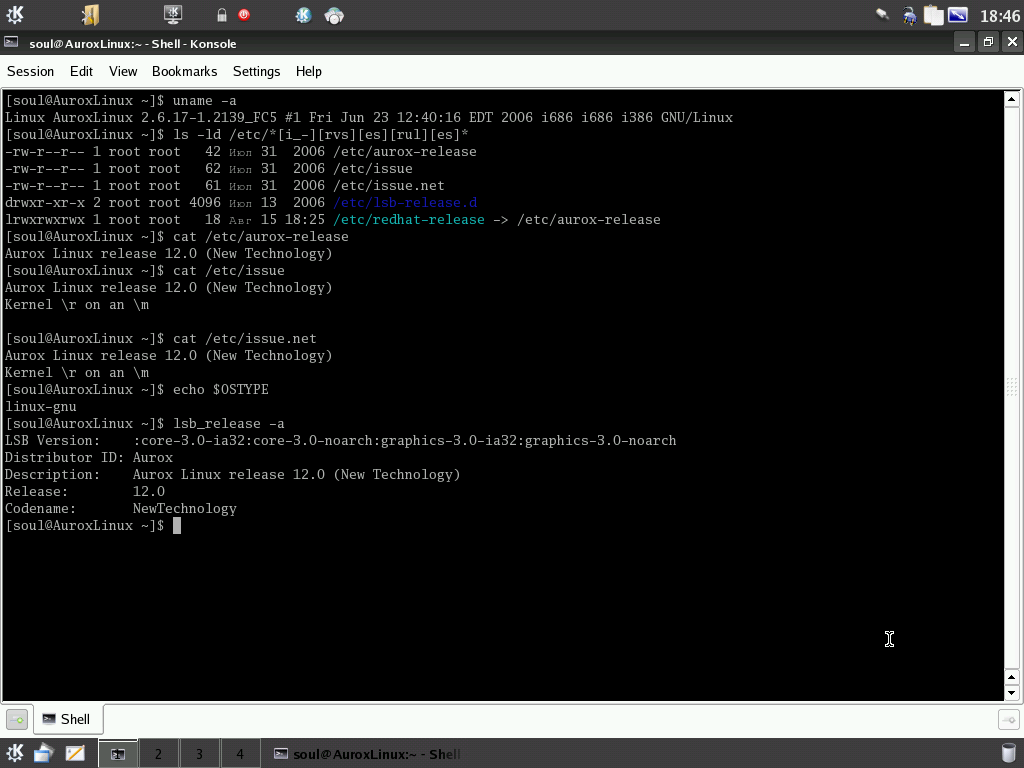Click the 'Distributor ID: Aurox' line

[89, 457]
